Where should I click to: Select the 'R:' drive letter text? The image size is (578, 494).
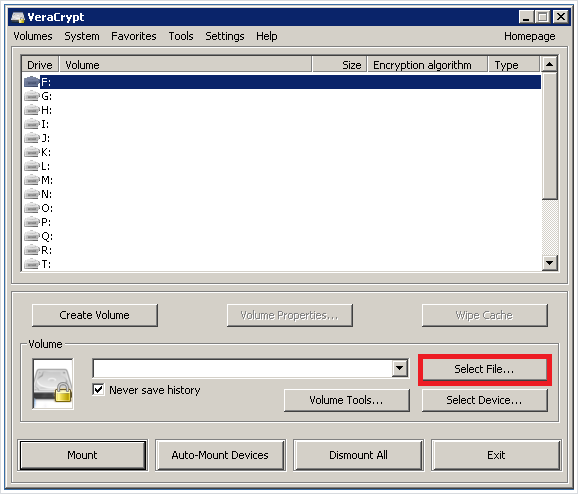pyautogui.click(x=46, y=250)
